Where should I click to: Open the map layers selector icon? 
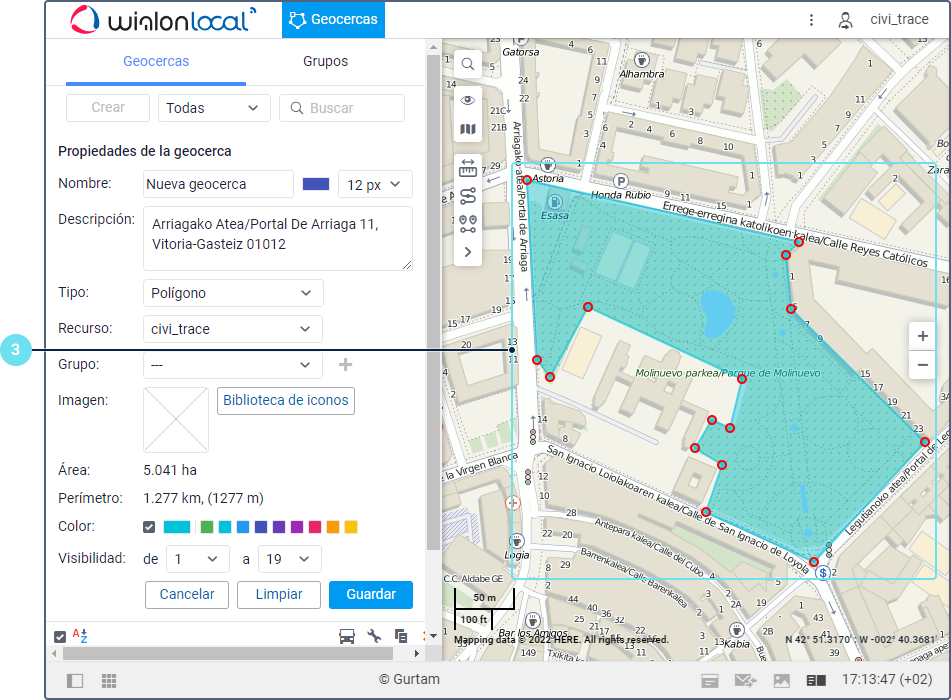tap(468, 130)
